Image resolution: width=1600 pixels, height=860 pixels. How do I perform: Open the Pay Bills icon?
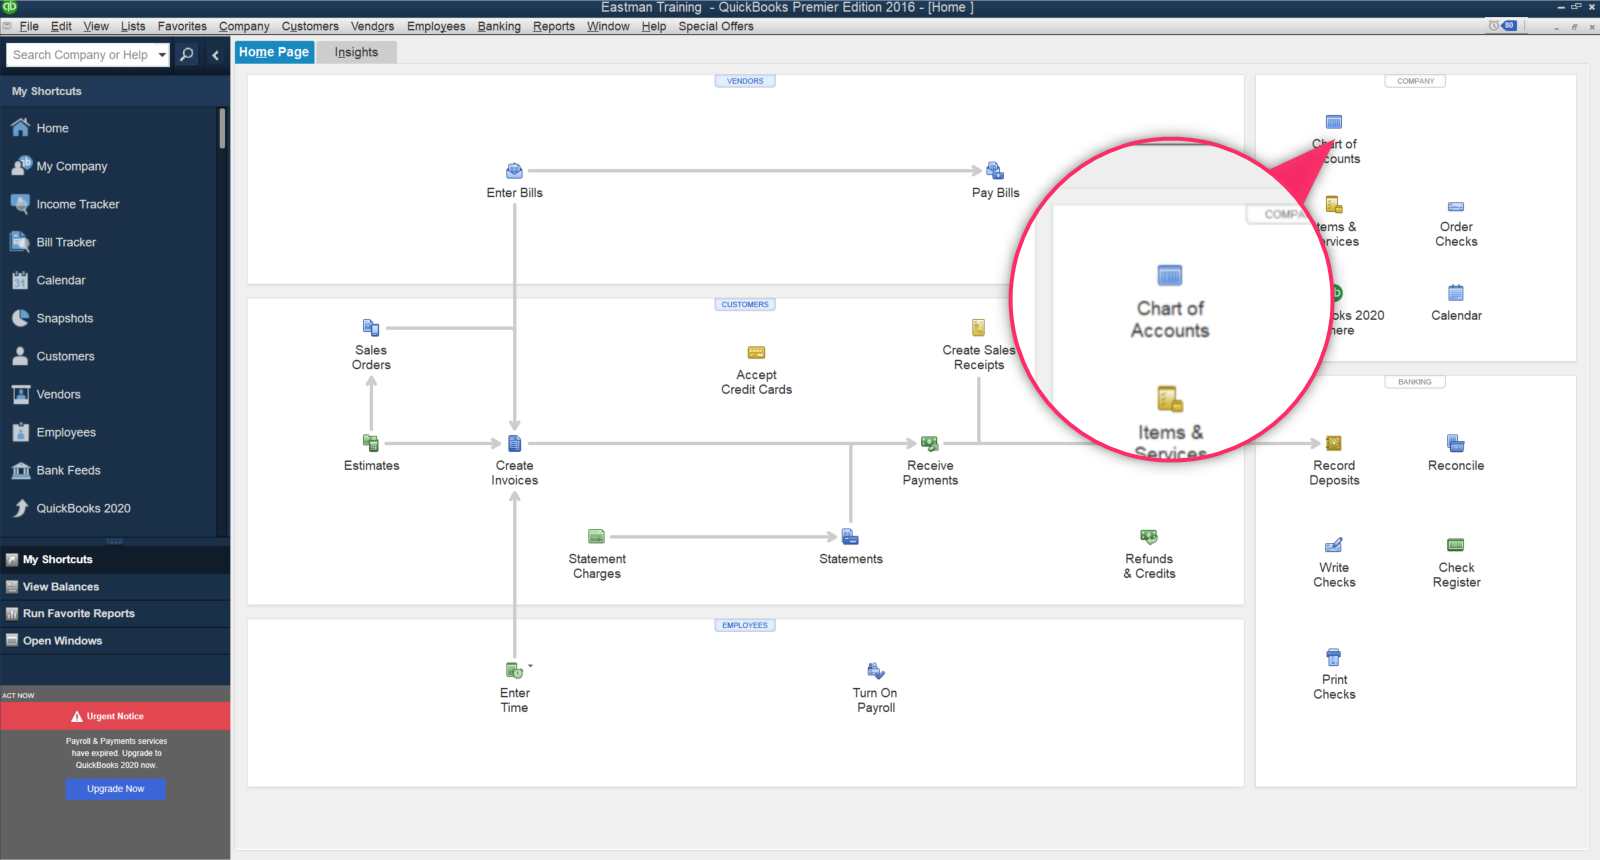[x=995, y=171]
